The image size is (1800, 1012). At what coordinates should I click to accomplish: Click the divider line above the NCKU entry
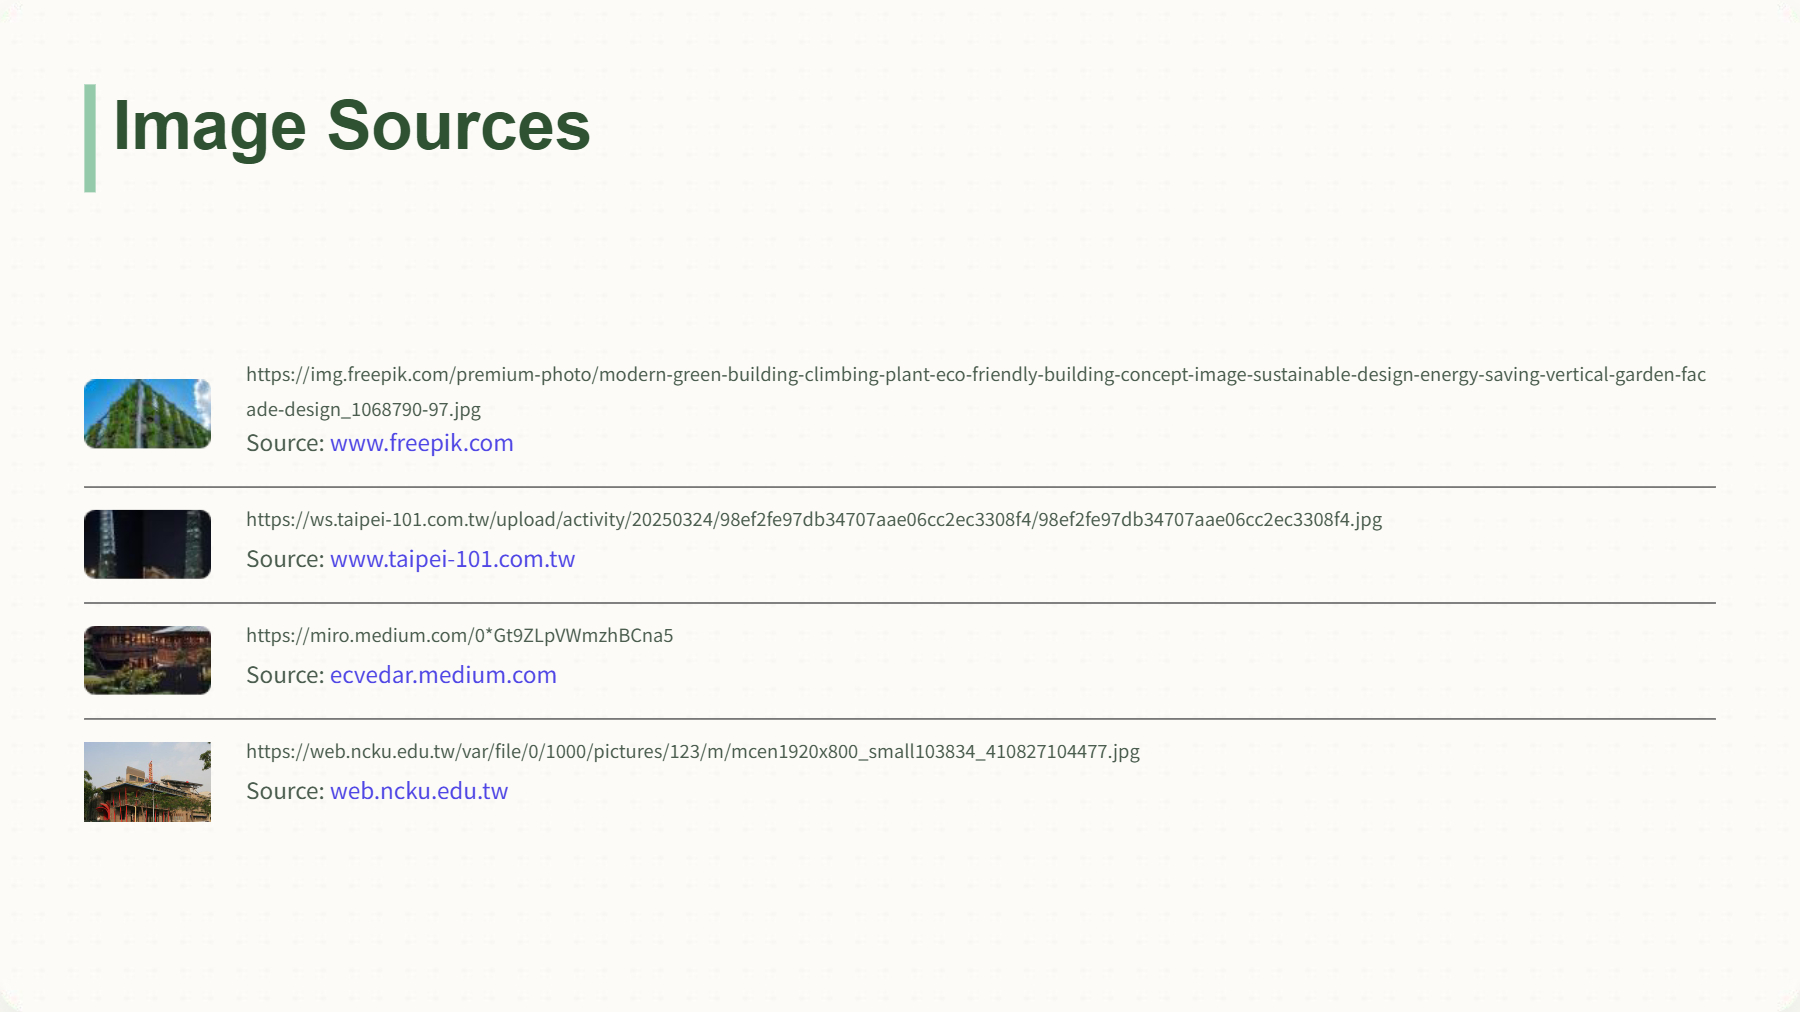(x=900, y=718)
